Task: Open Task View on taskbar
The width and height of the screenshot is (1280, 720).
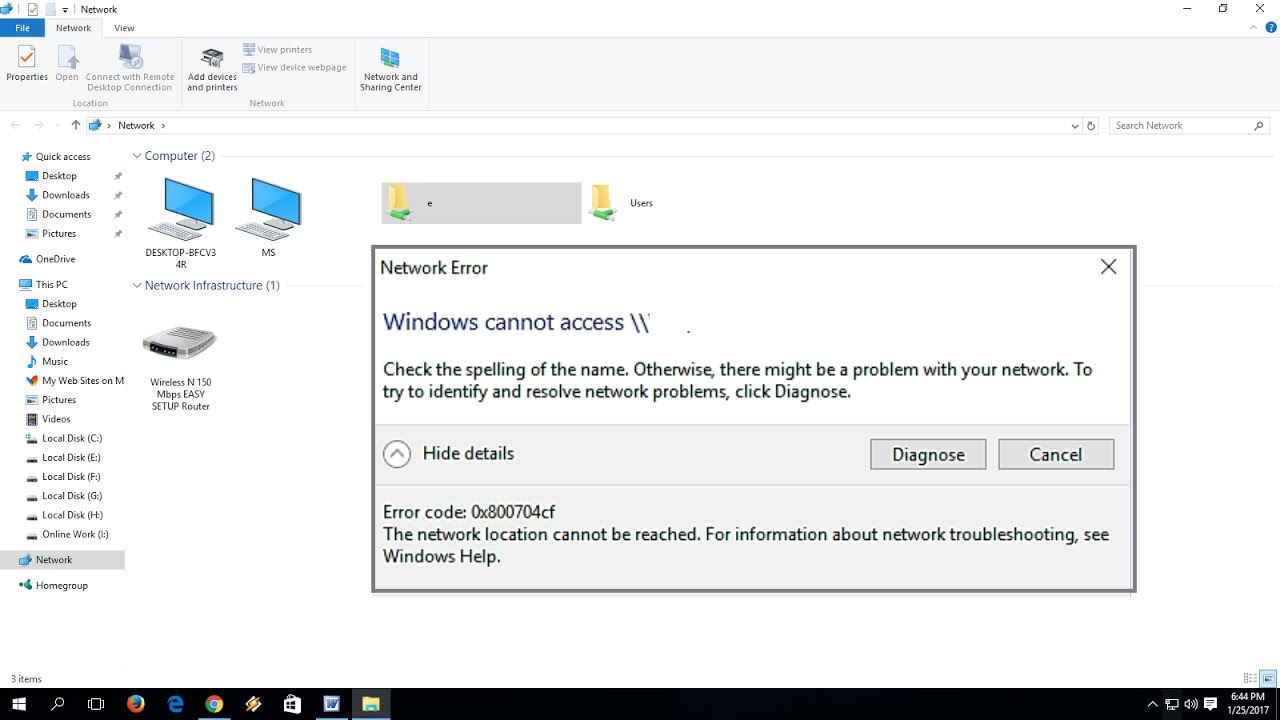Action: click(x=96, y=704)
